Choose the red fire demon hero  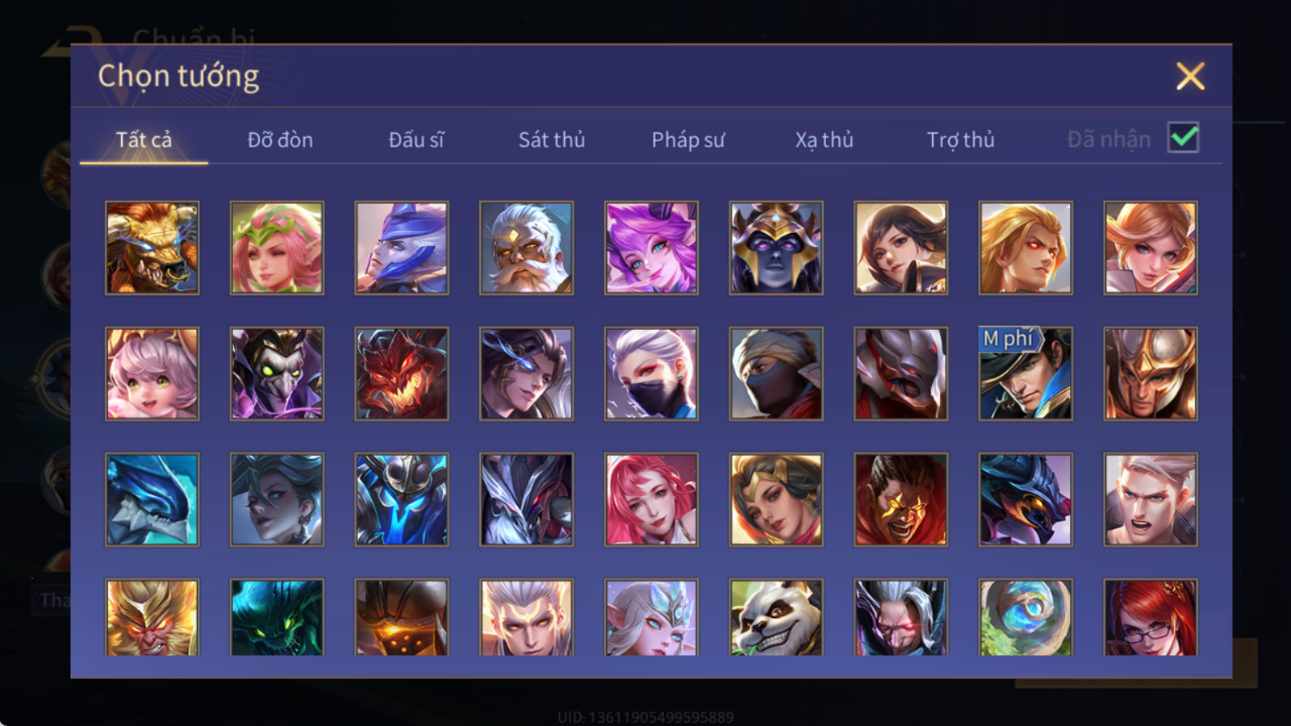click(x=402, y=373)
